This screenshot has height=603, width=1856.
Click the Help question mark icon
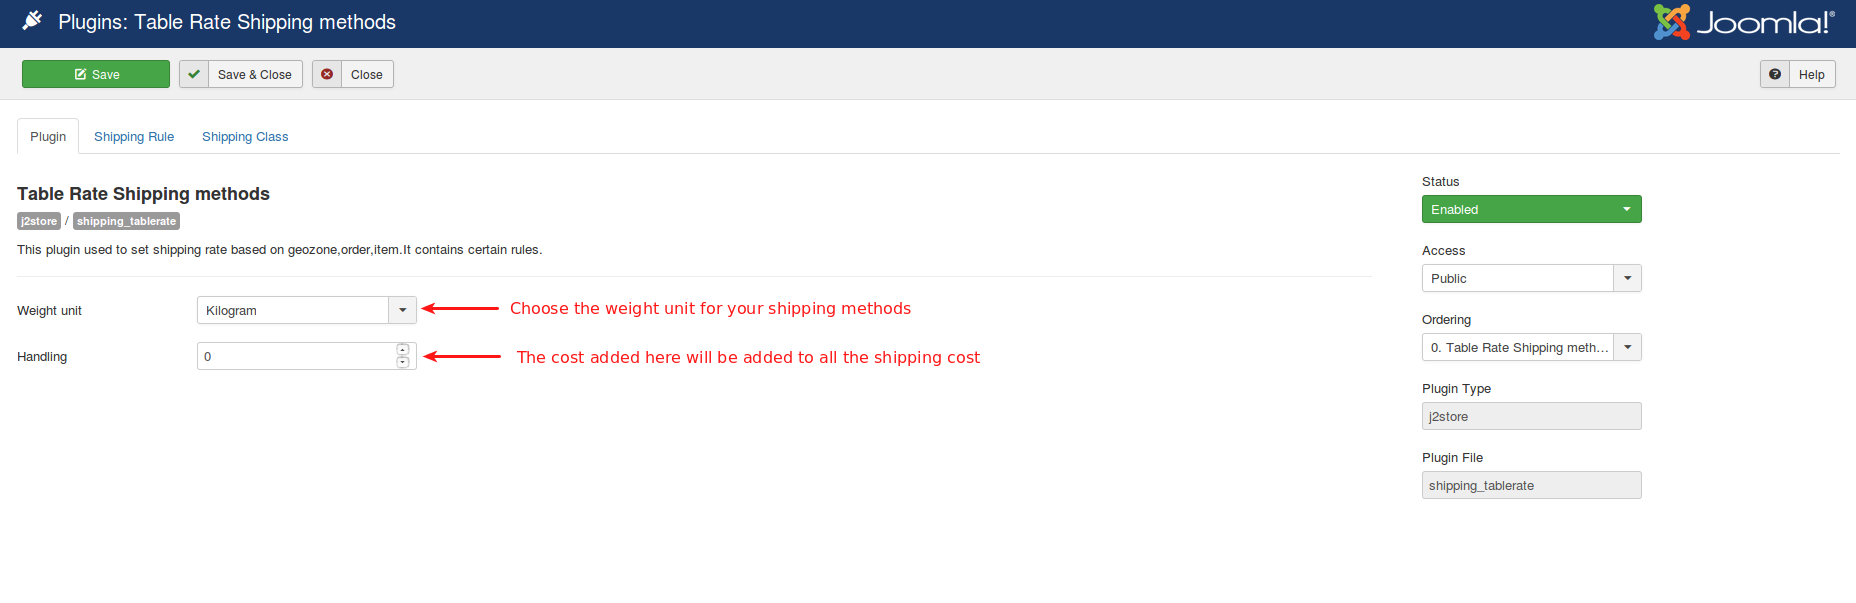pyautogui.click(x=1775, y=74)
